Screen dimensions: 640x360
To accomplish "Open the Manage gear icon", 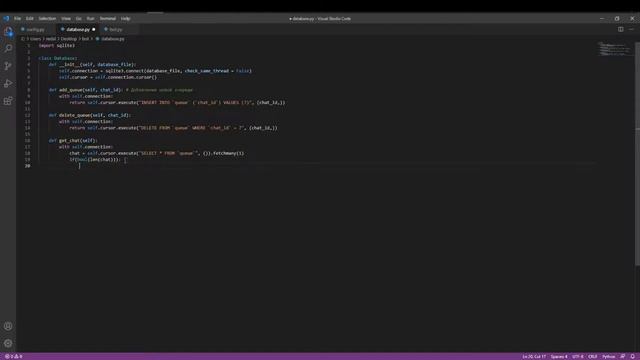I will tap(8, 343).
